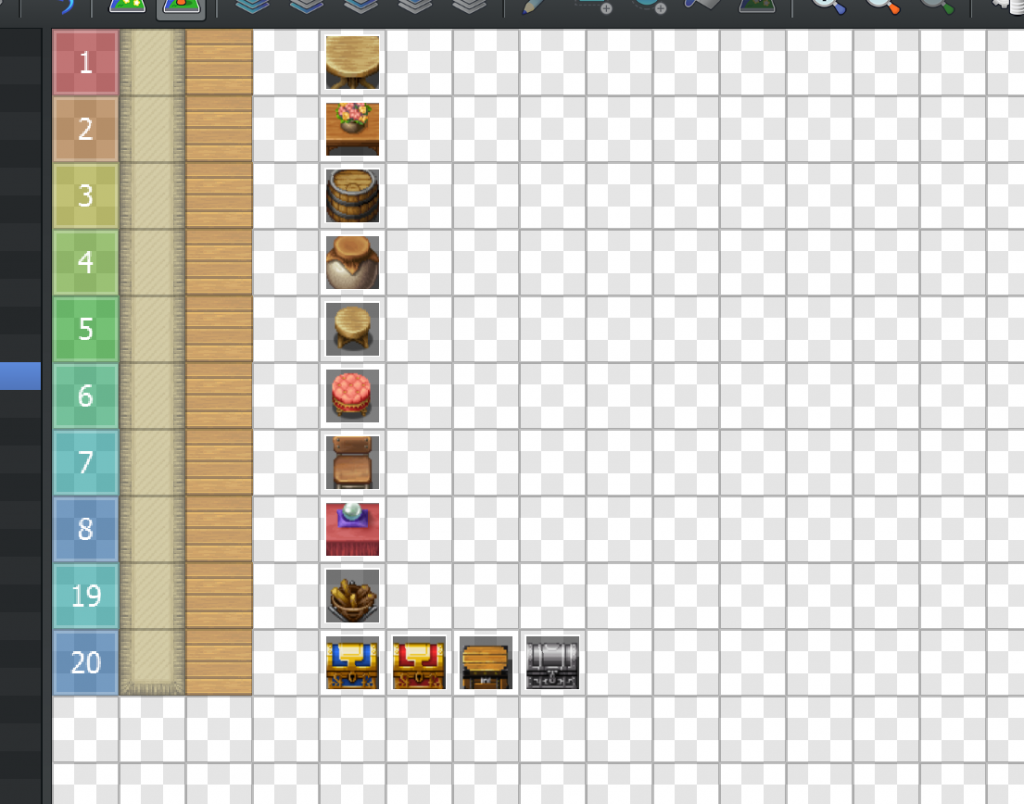
Task: Pick the flower pot table tile
Action: (x=352, y=129)
